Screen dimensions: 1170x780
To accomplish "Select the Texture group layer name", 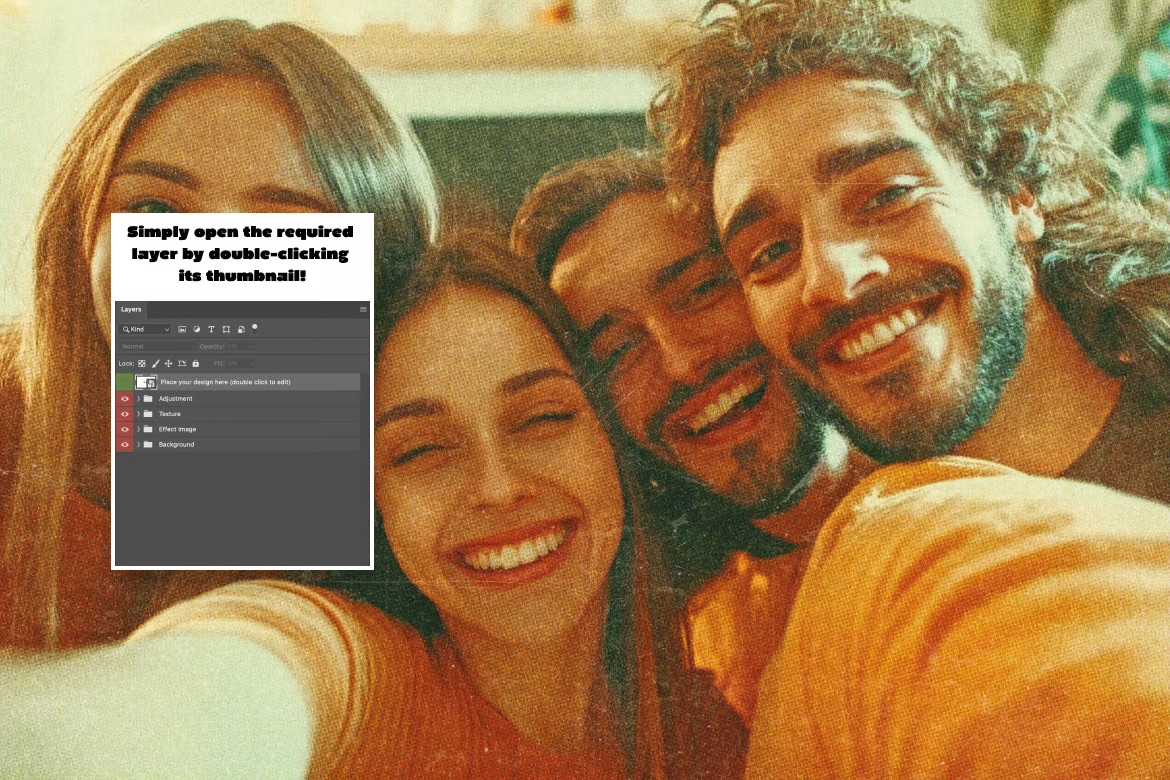I will [x=170, y=414].
